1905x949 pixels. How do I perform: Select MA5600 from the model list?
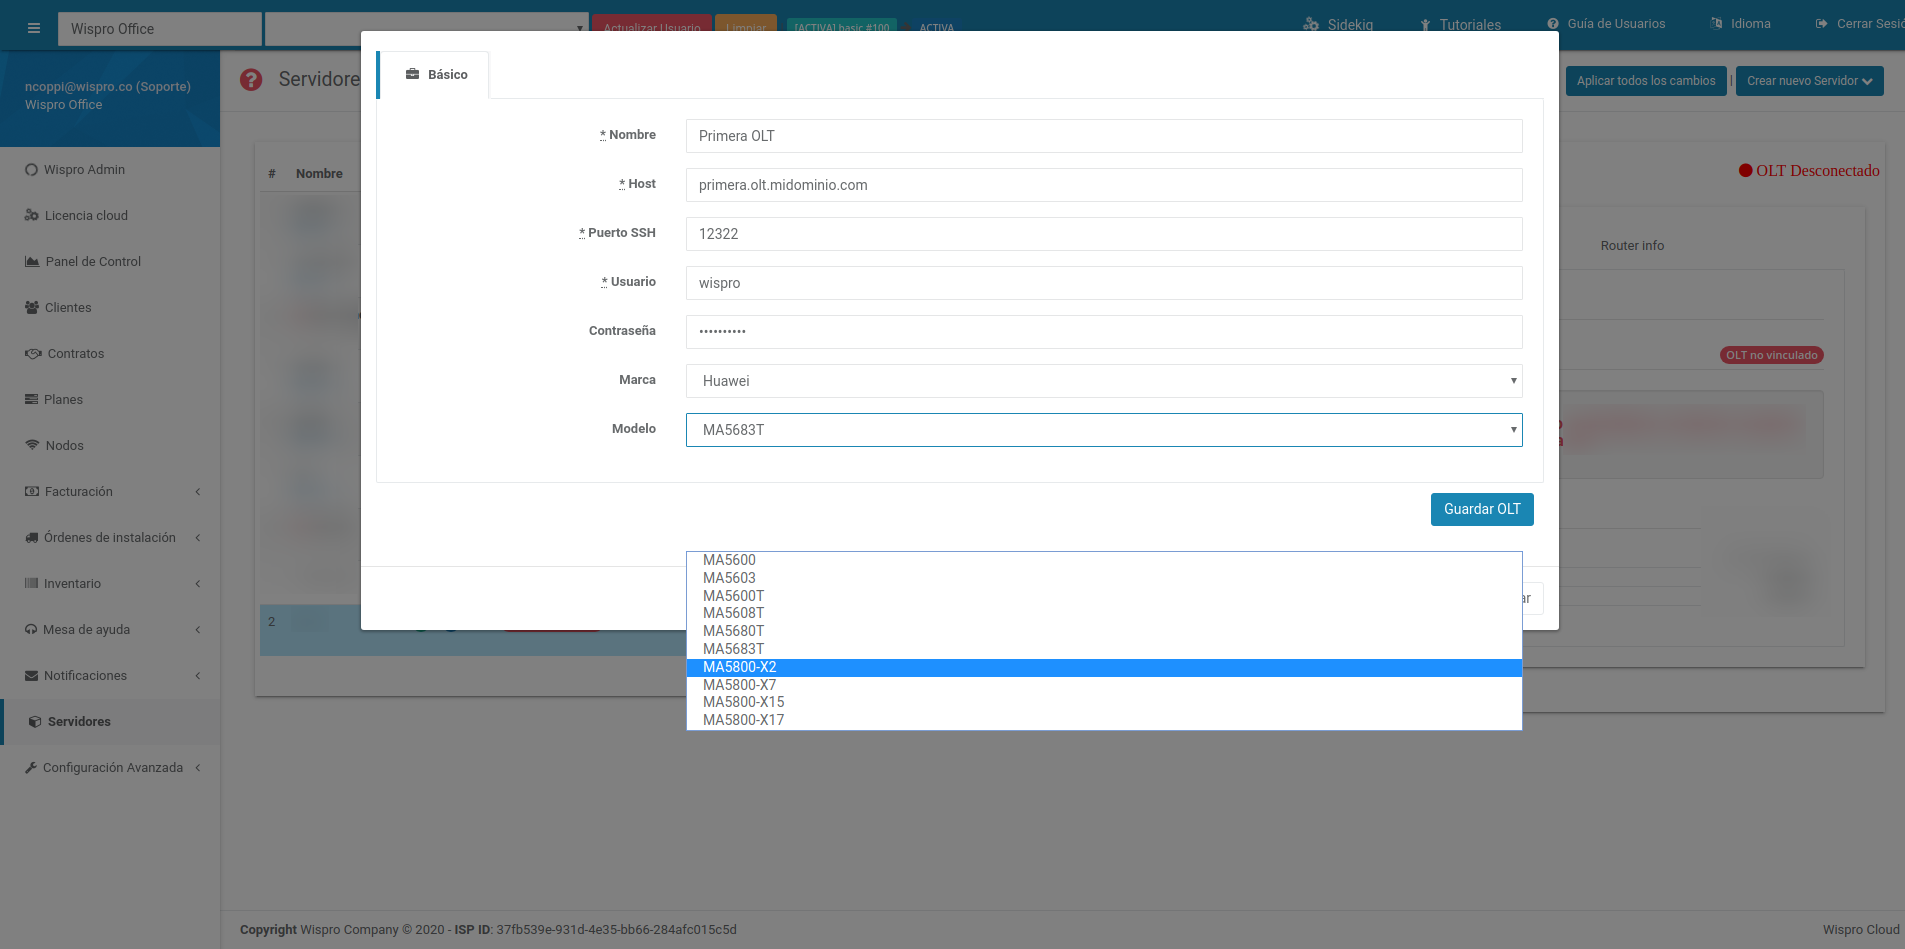tap(1104, 561)
